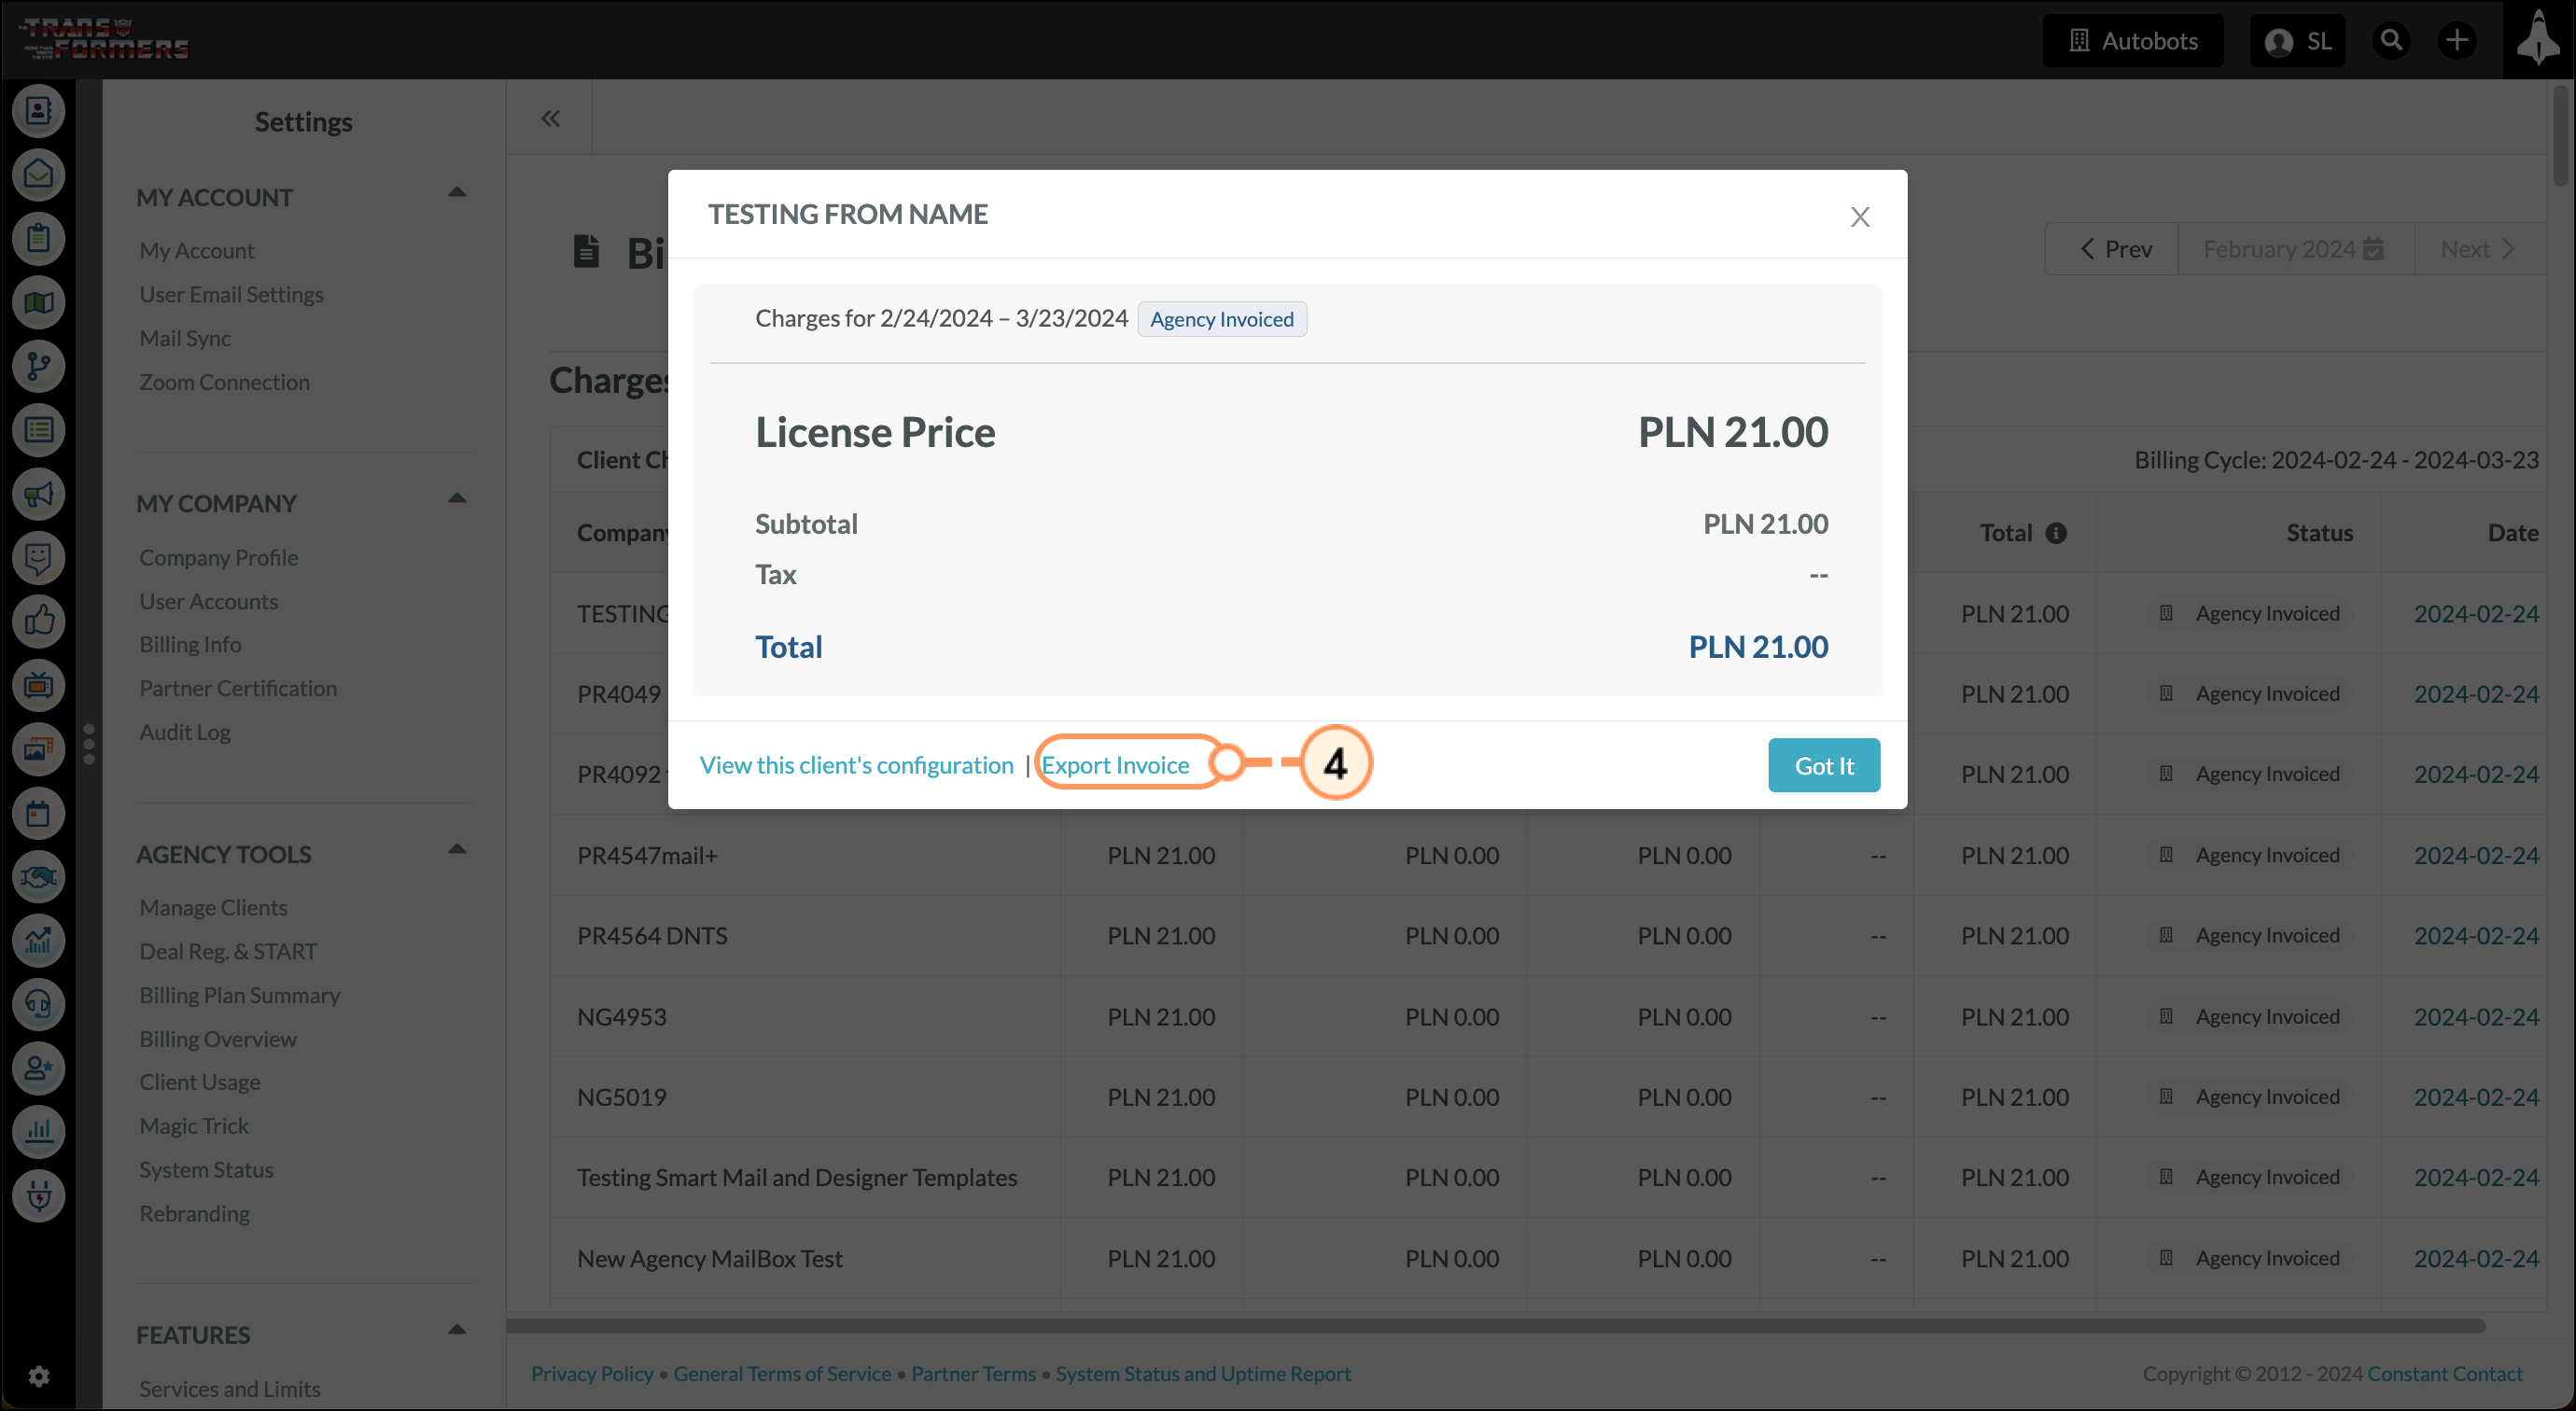Open Privacy Policy footer link

[592, 1375]
